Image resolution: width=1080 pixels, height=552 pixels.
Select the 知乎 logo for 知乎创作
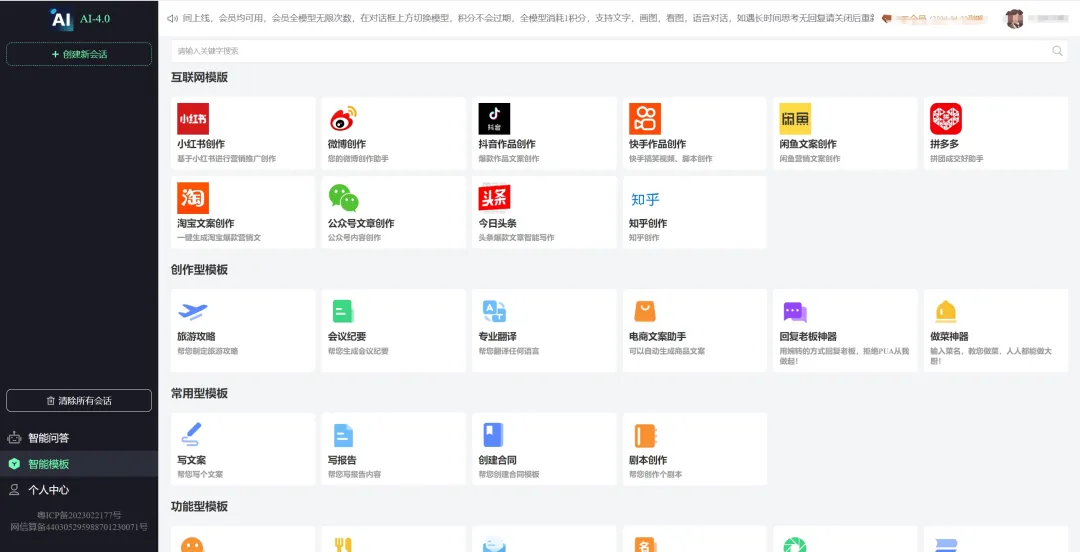coord(645,199)
